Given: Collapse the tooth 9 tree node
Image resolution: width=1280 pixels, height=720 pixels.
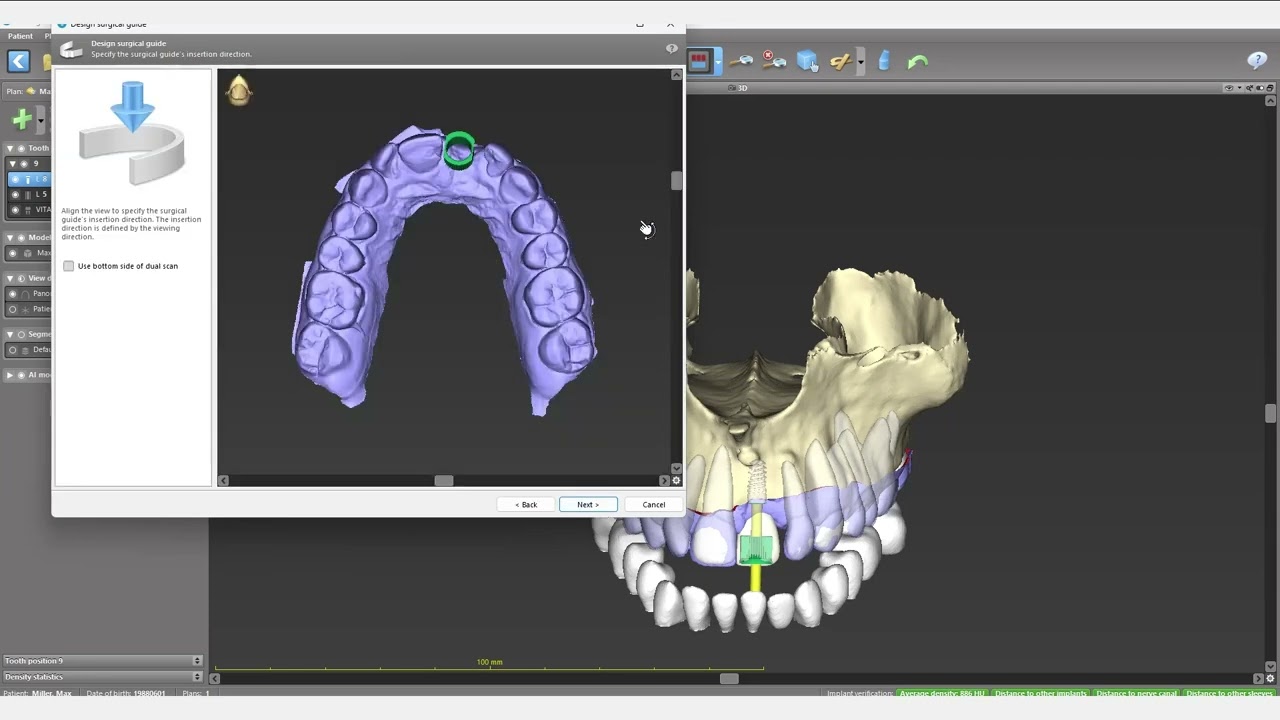Looking at the screenshot, I should tap(13, 164).
